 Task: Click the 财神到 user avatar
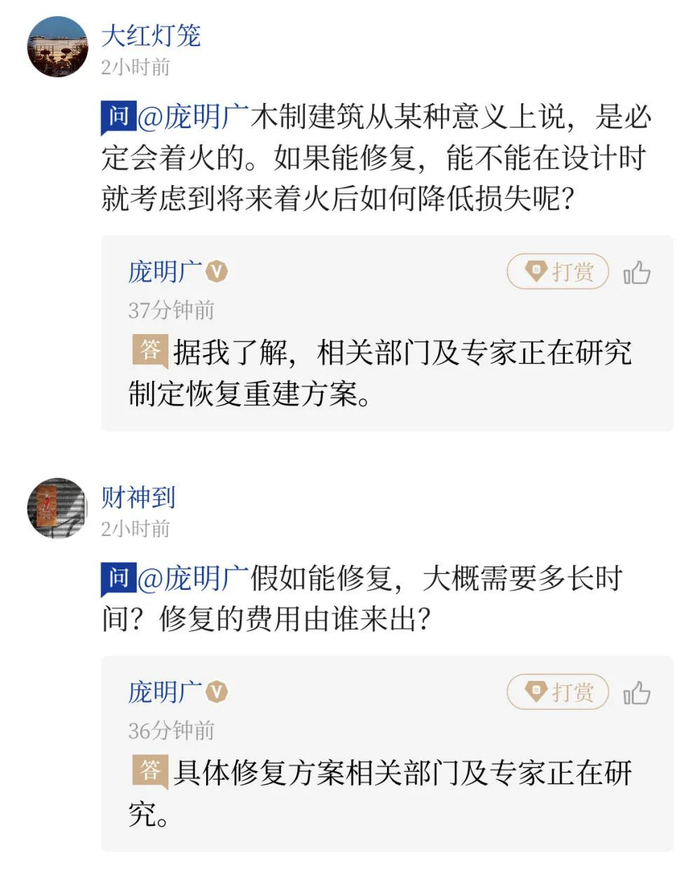[57, 507]
